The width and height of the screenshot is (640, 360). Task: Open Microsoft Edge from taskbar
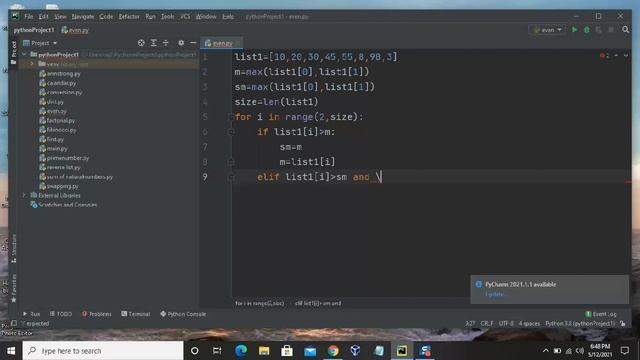point(241,351)
